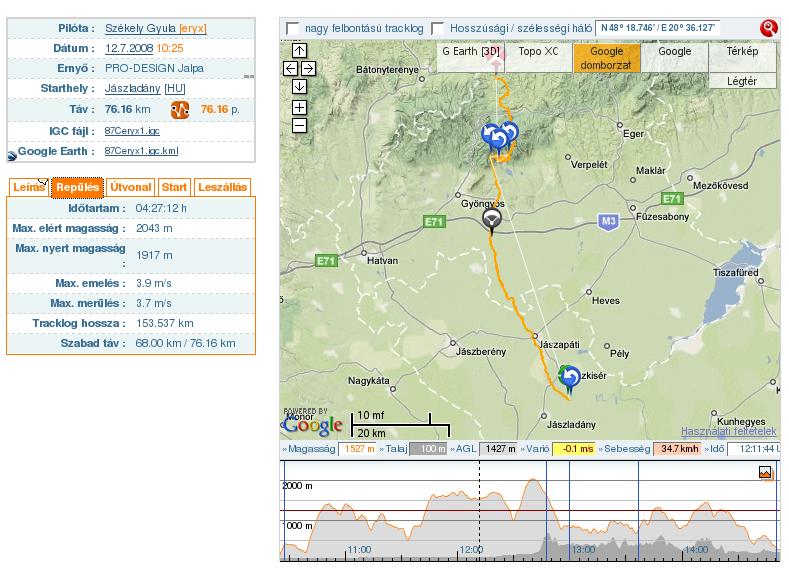Click the PRO-DESIGN Jalpa glider text
The width and height of the screenshot is (789, 580).
(154, 68)
